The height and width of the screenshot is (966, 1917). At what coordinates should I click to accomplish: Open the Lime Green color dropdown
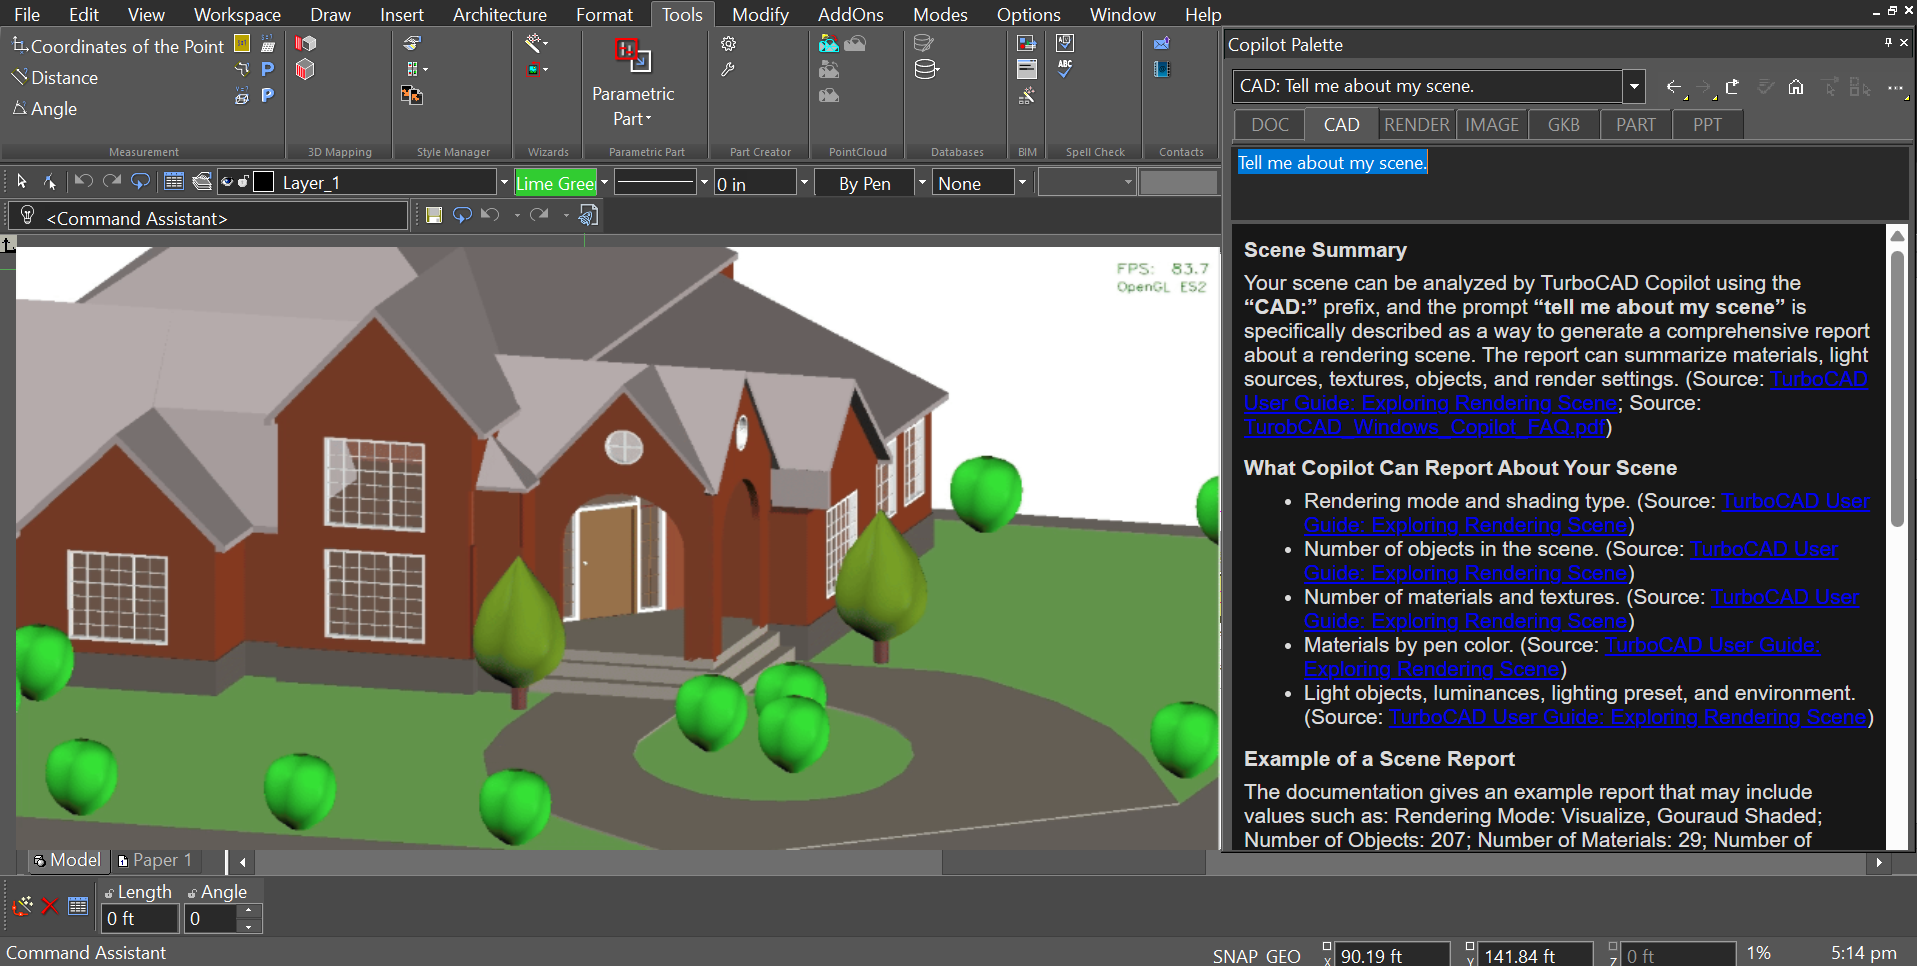604,182
